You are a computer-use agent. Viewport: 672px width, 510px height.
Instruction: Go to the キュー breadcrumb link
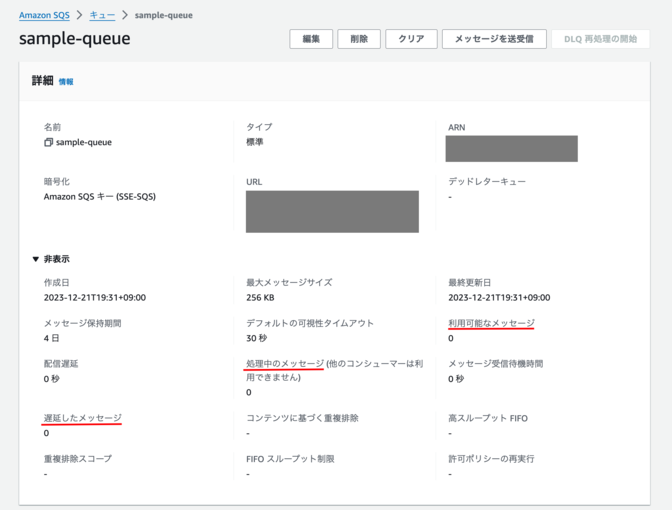point(102,15)
